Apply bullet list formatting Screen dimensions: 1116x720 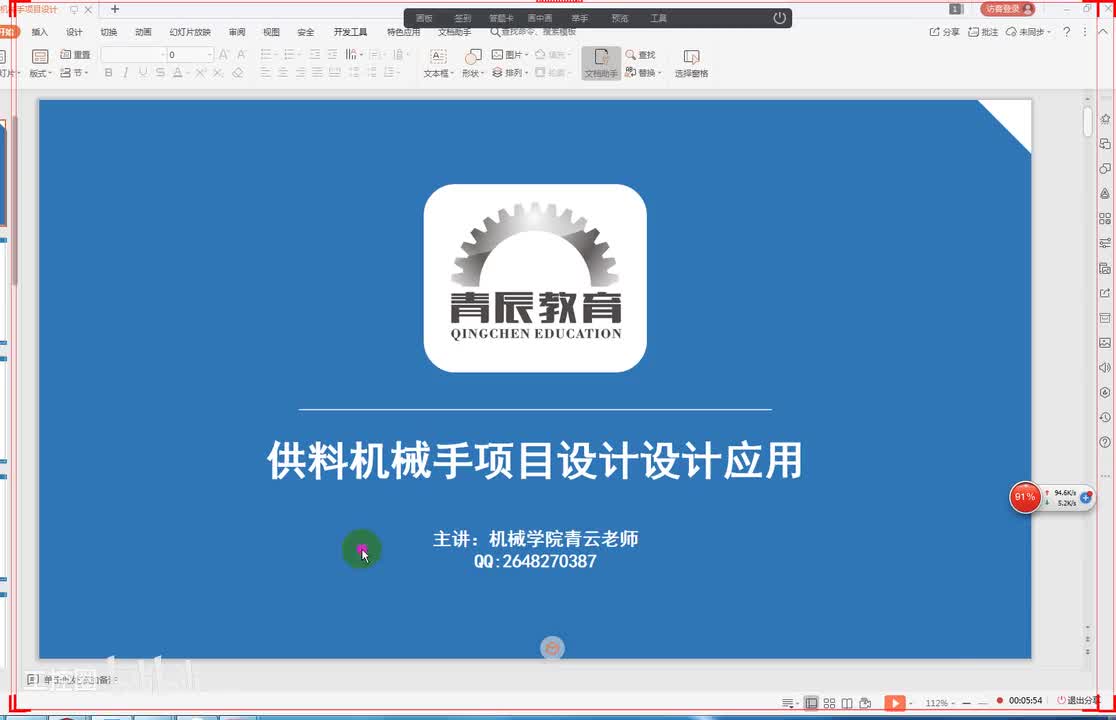point(267,55)
